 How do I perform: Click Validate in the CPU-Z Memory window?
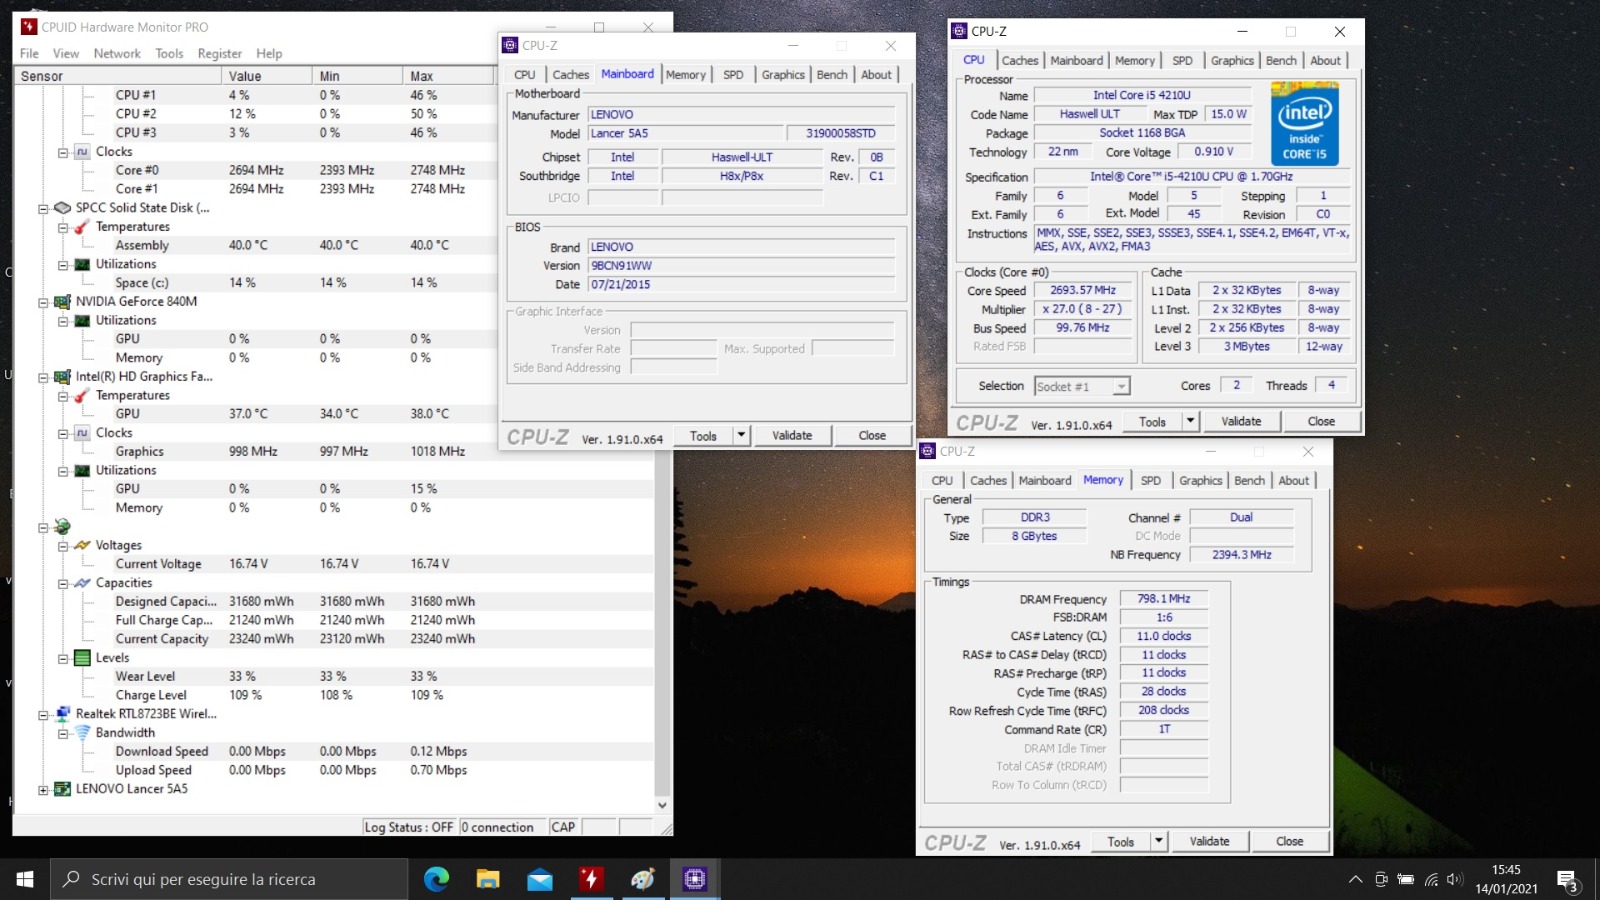click(1210, 841)
